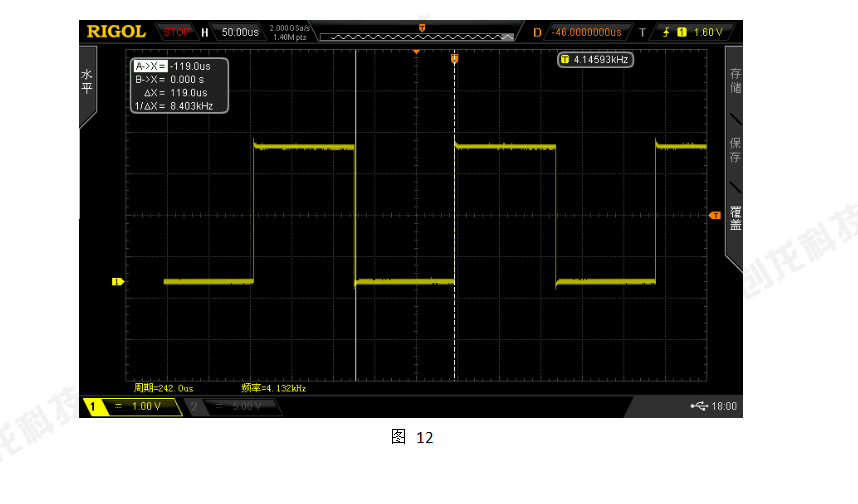This screenshot has width=858, height=504.
Task: Click the trigger source channel 1 badge
Action: click(682, 32)
